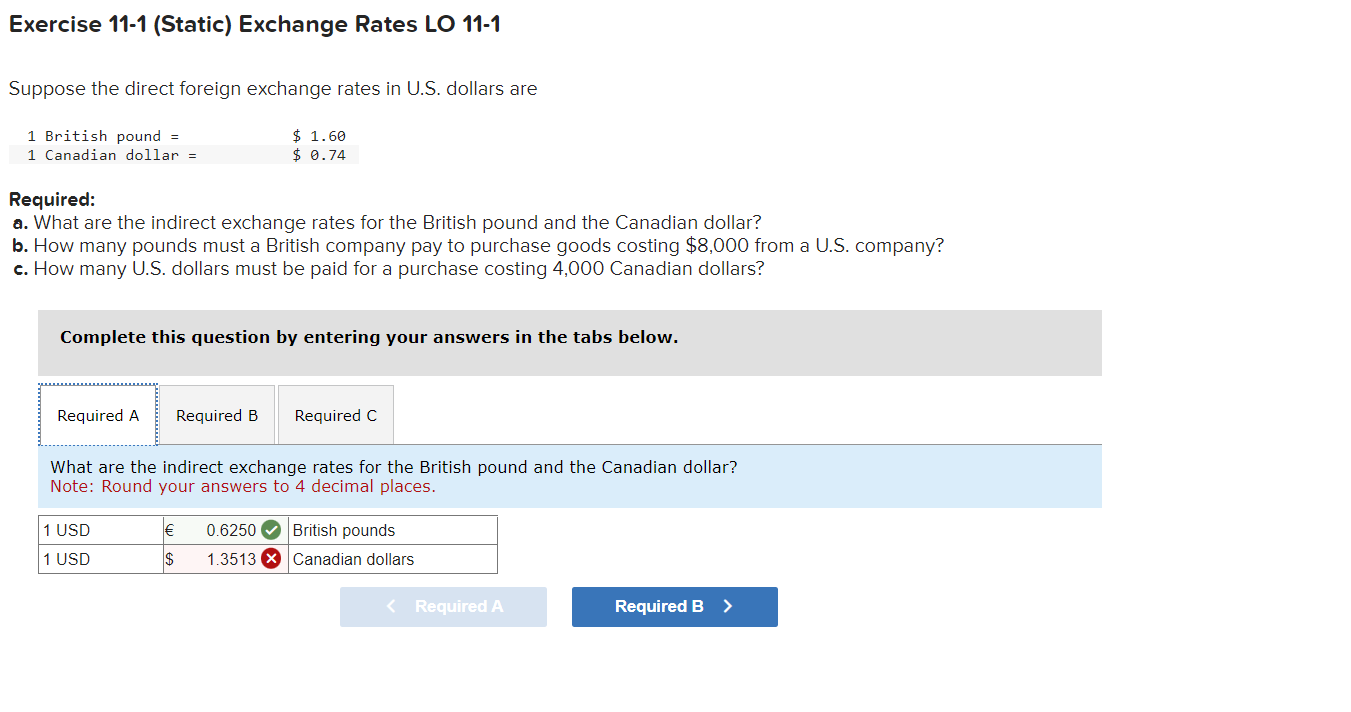Click the red X error indicator
The image size is (1351, 712).
pos(270,559)
